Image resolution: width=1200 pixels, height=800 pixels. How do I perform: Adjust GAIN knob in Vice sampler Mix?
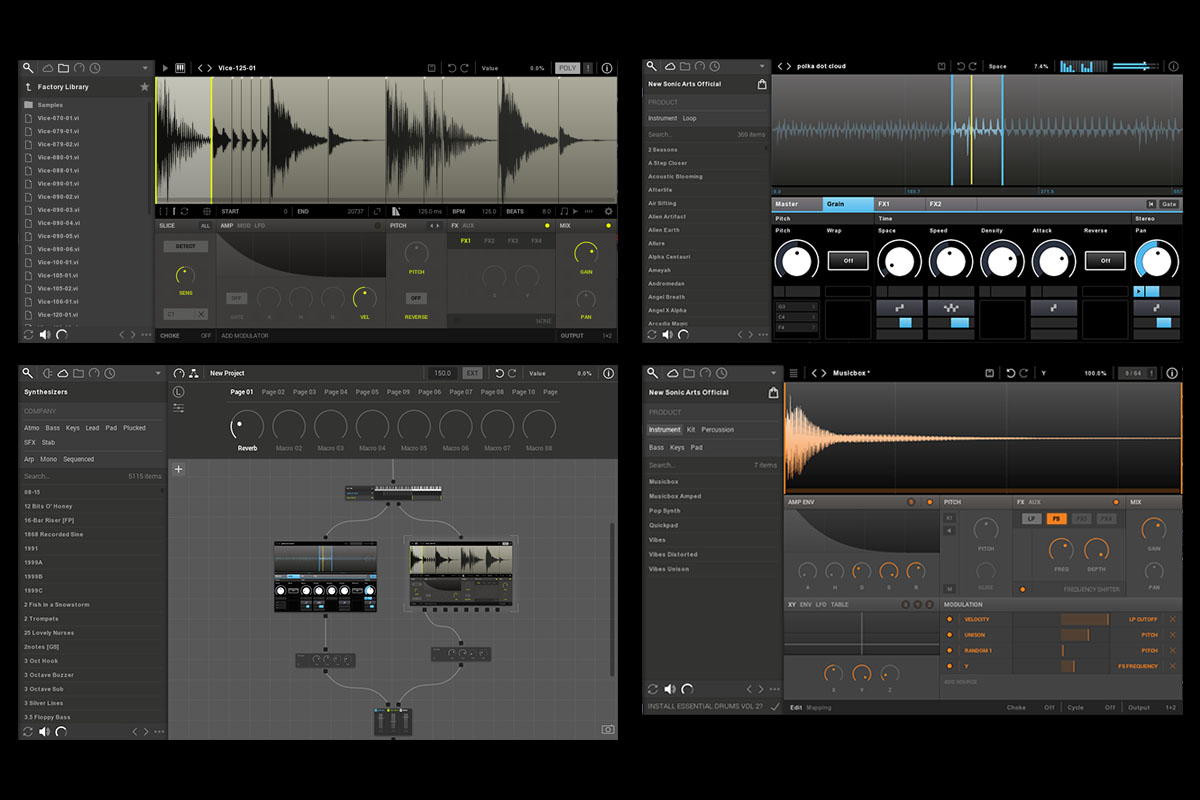click(586, 253)
